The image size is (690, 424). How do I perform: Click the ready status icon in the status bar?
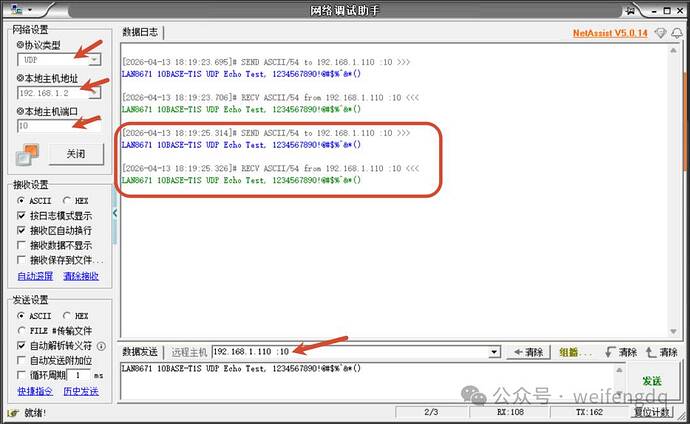13,413
